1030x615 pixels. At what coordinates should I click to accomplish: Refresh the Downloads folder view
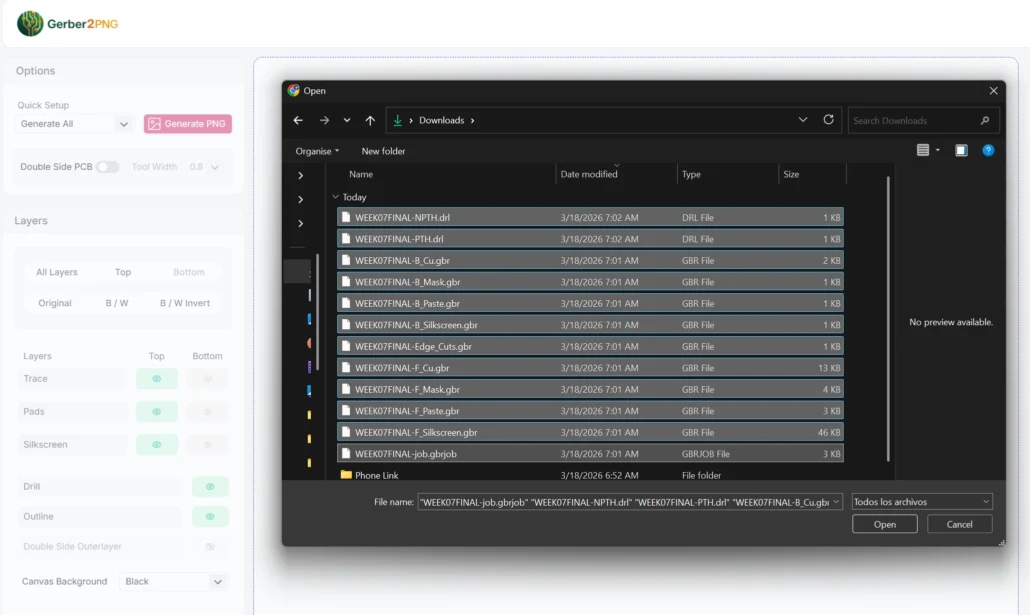828,119
